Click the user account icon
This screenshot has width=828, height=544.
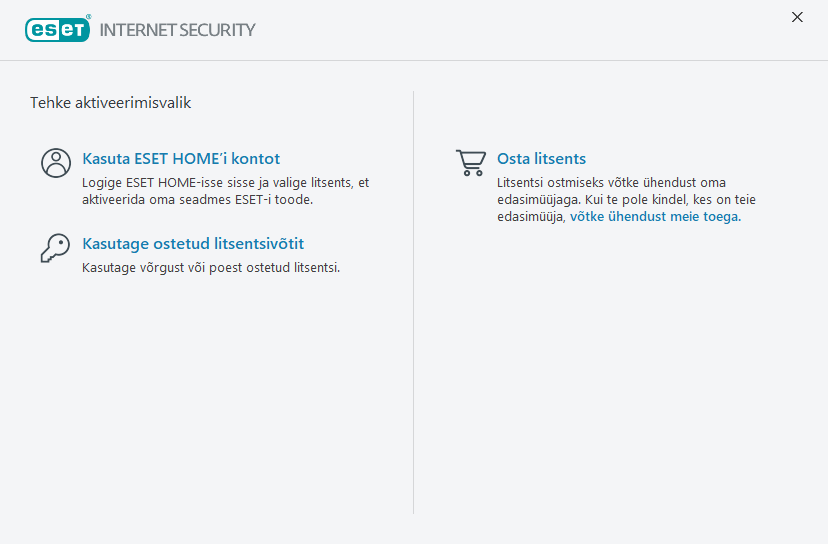click(x=56, y=163)
